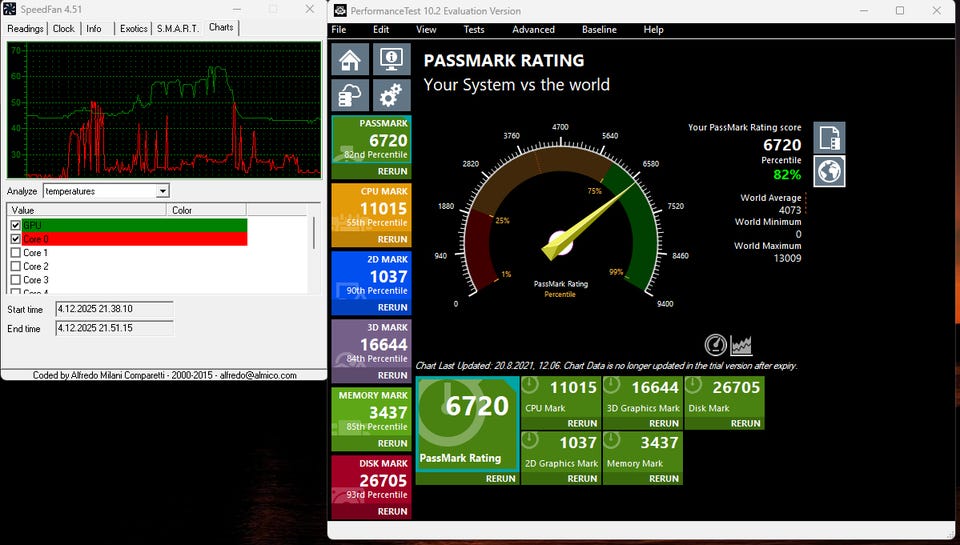Open the Baseline menu
The height and width of the screenshot is (545, 960).
coord(599,29)
